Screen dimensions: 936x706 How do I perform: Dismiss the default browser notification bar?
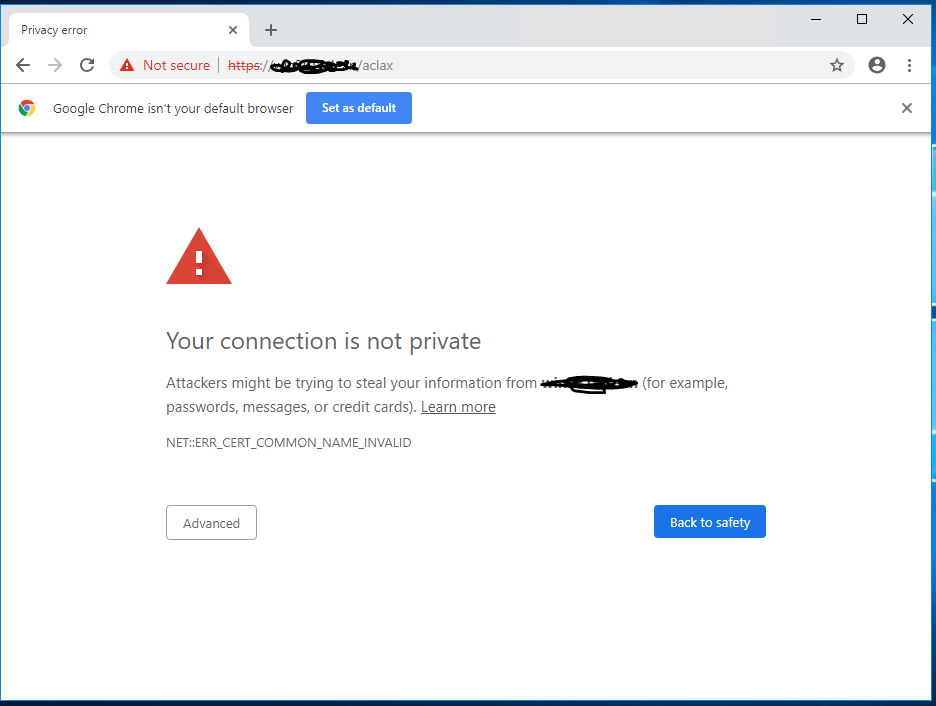click(x=906, y=107)
